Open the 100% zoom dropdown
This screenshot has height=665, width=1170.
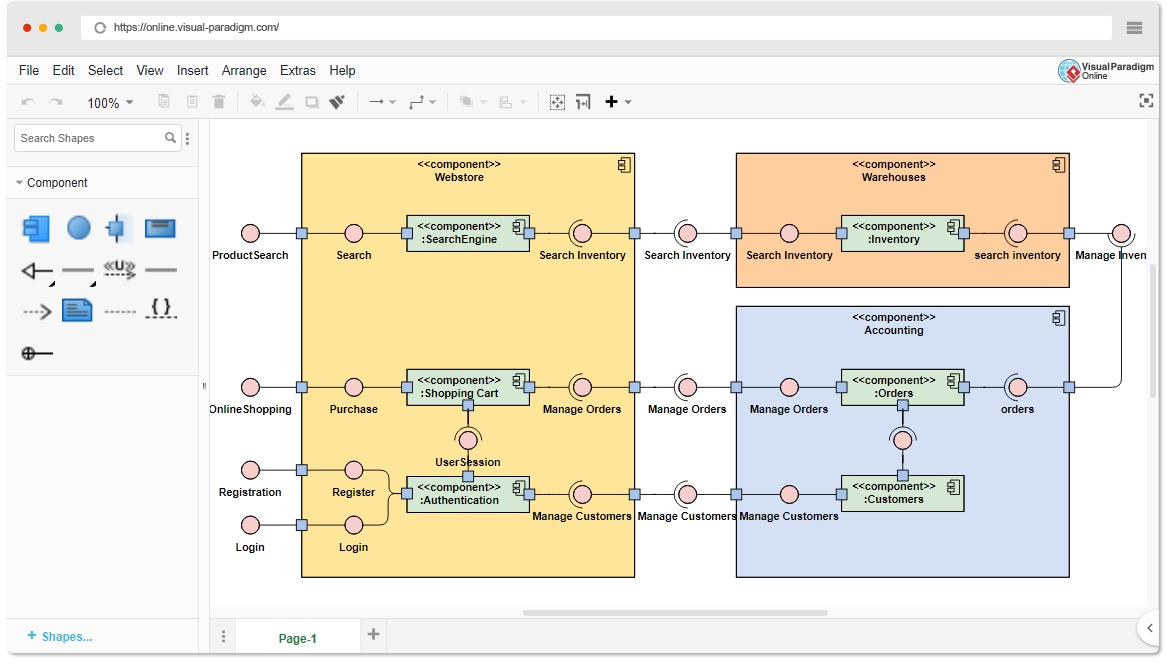110,103
